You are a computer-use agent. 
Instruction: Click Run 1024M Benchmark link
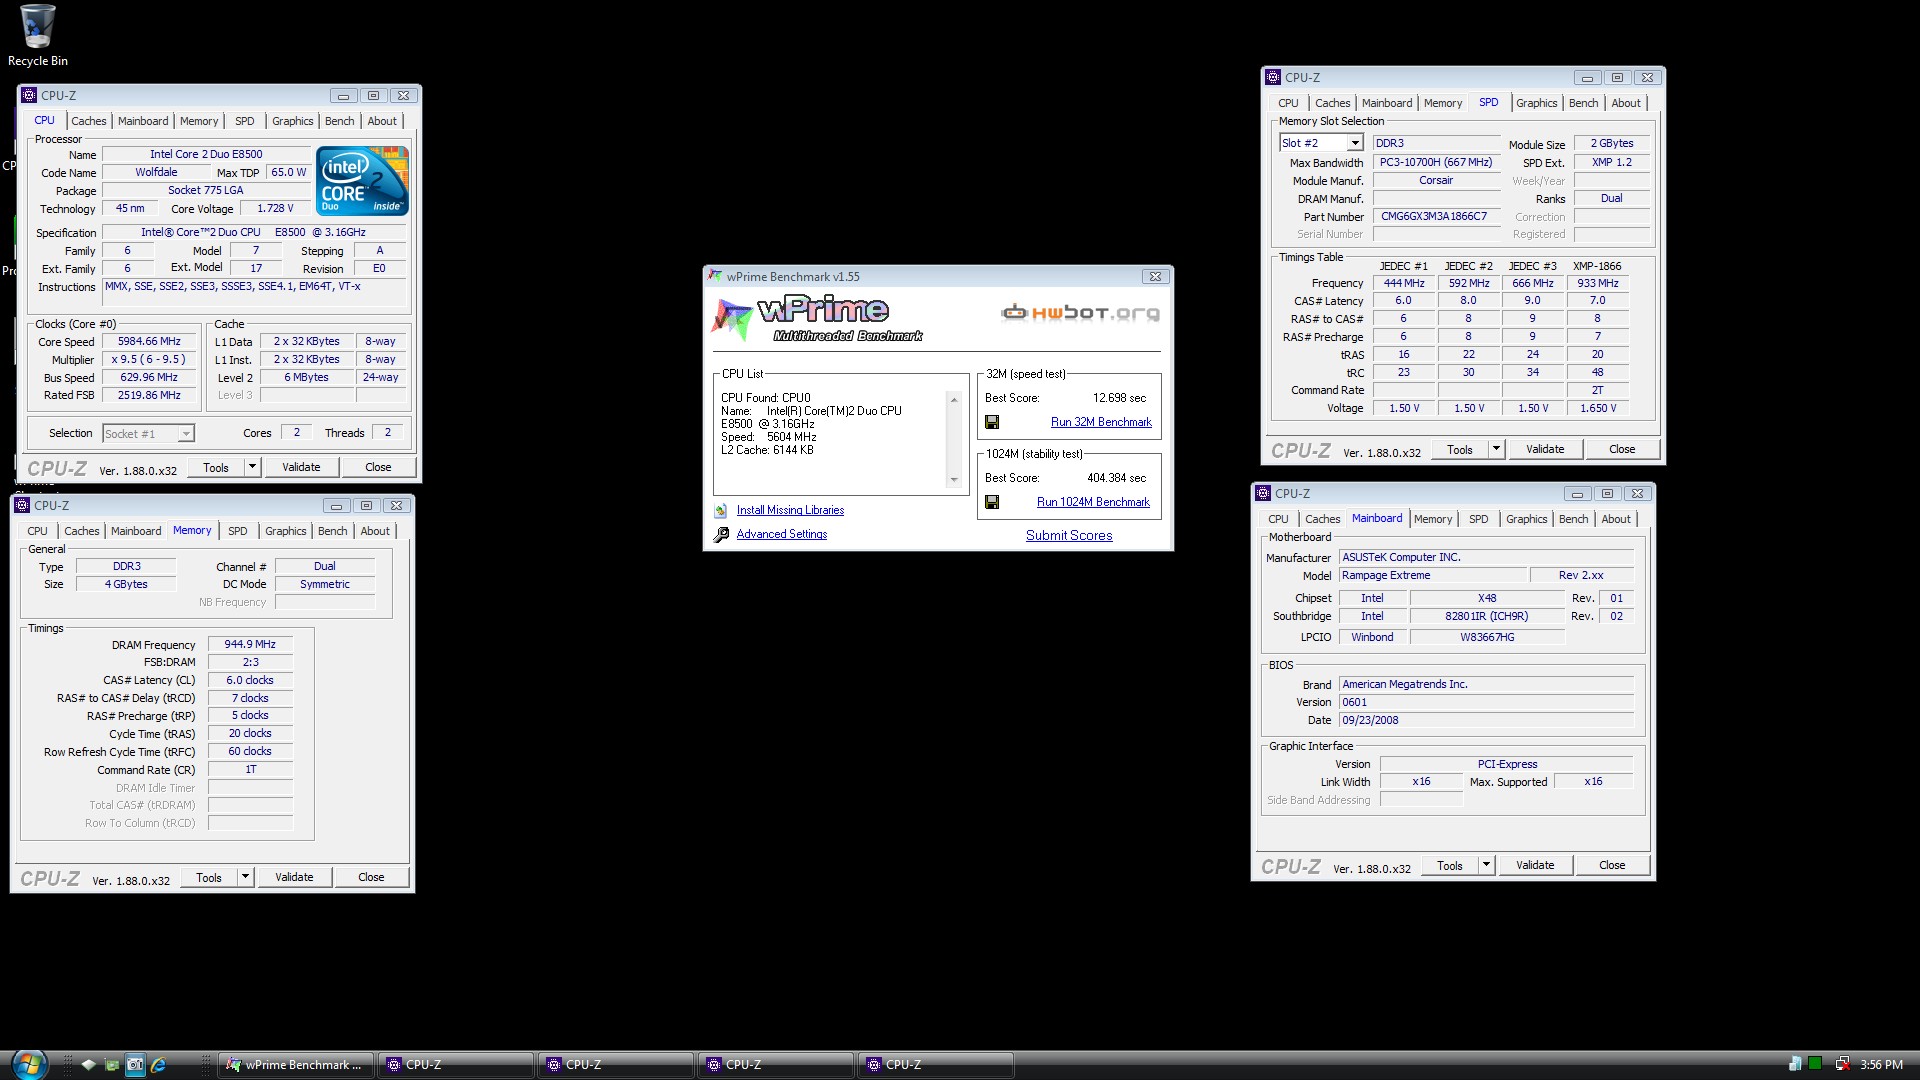(x=1093, y=503)
